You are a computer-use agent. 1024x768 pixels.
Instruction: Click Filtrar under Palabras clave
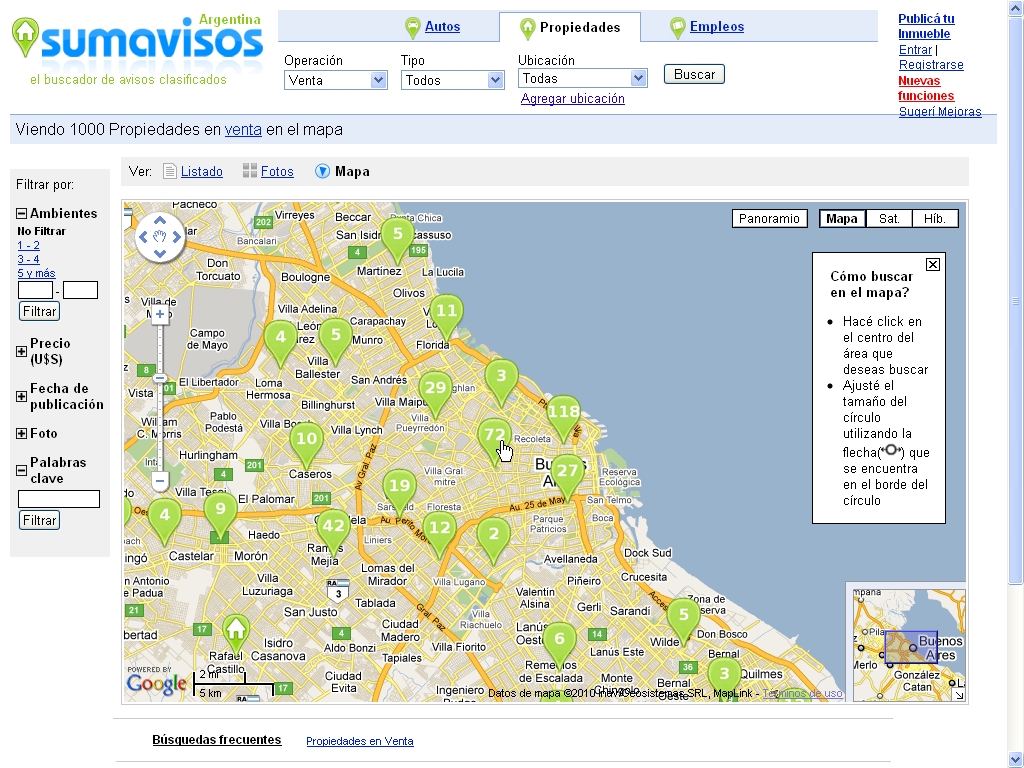pyautogui.click(x=39, y=520)
